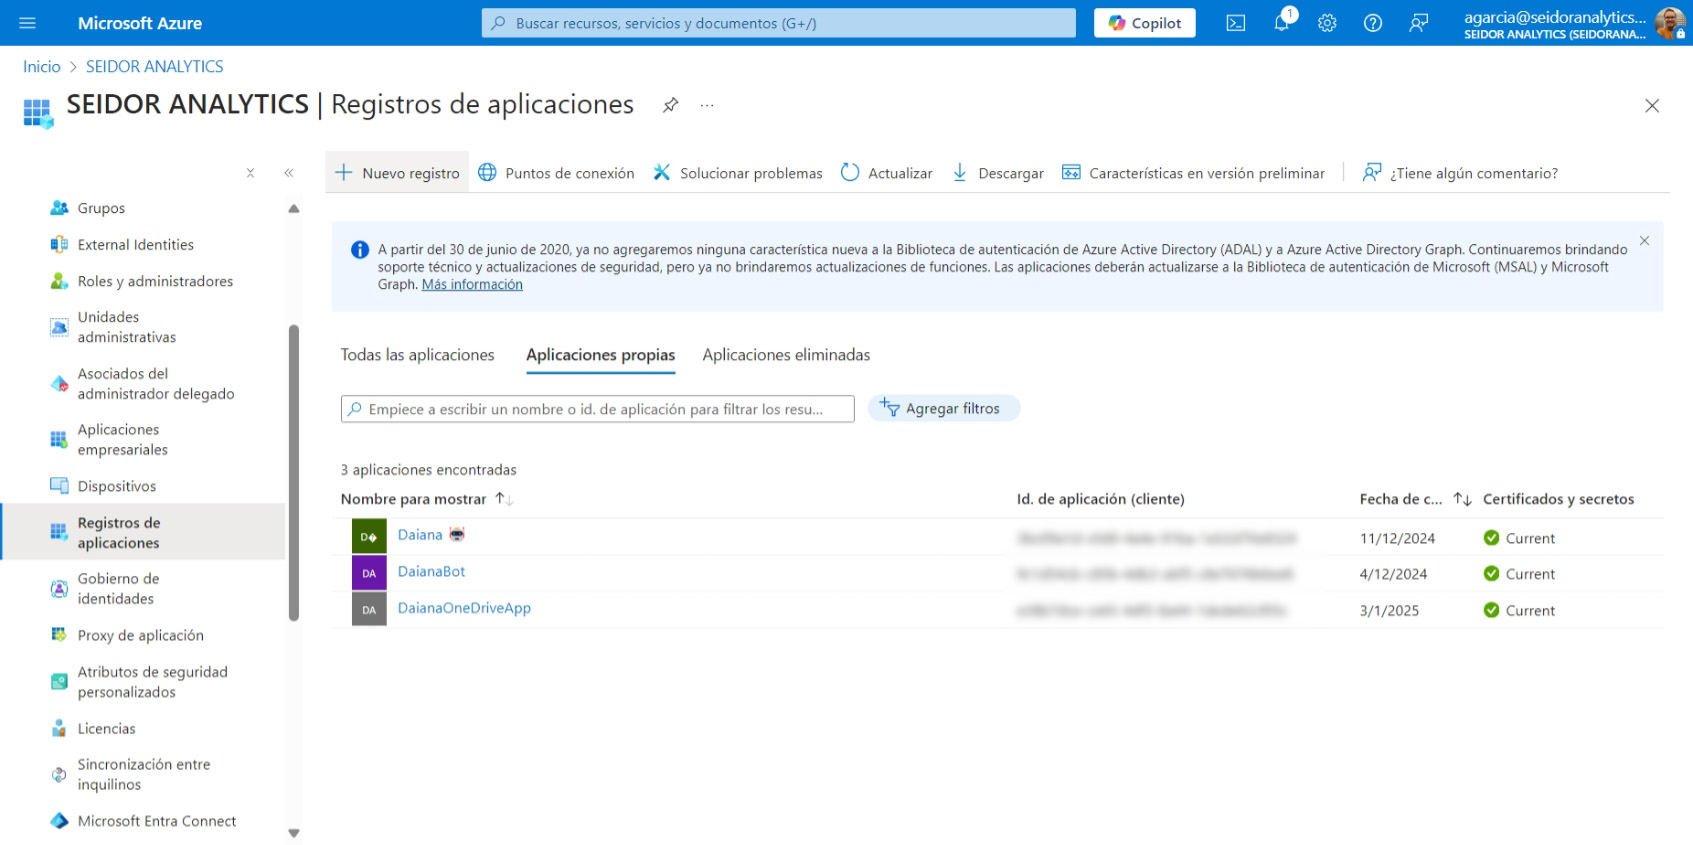The width and height of the screenshot is (1693, 845).
Task: Collapse the left navigation menu
Action: click(x=289, y=173)
